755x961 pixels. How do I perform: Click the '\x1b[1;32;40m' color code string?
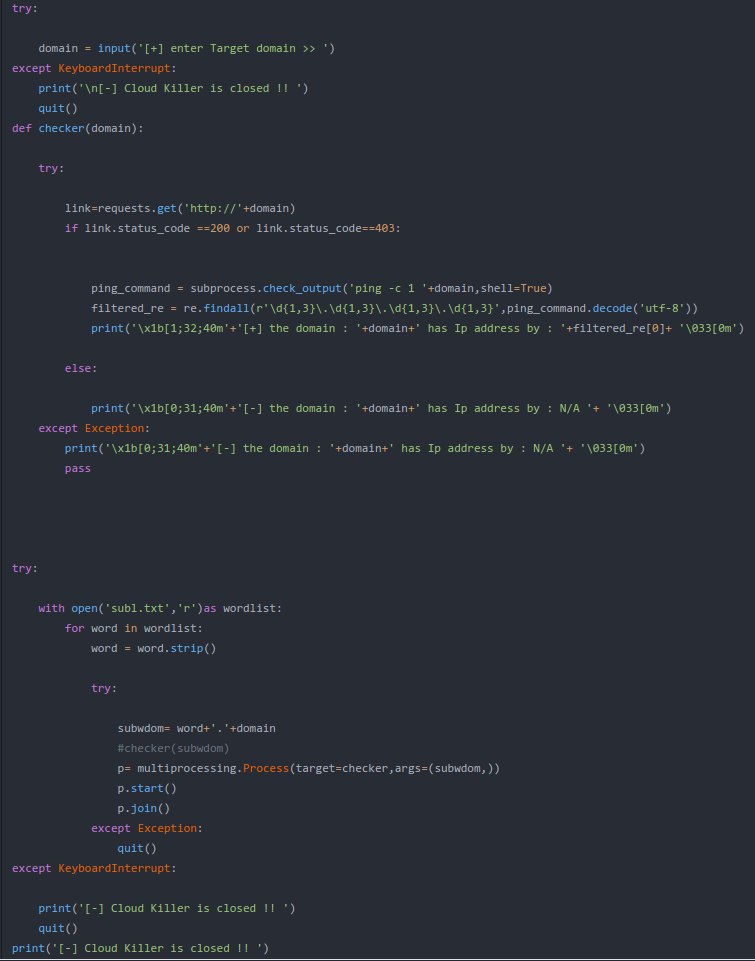(183, 329)
